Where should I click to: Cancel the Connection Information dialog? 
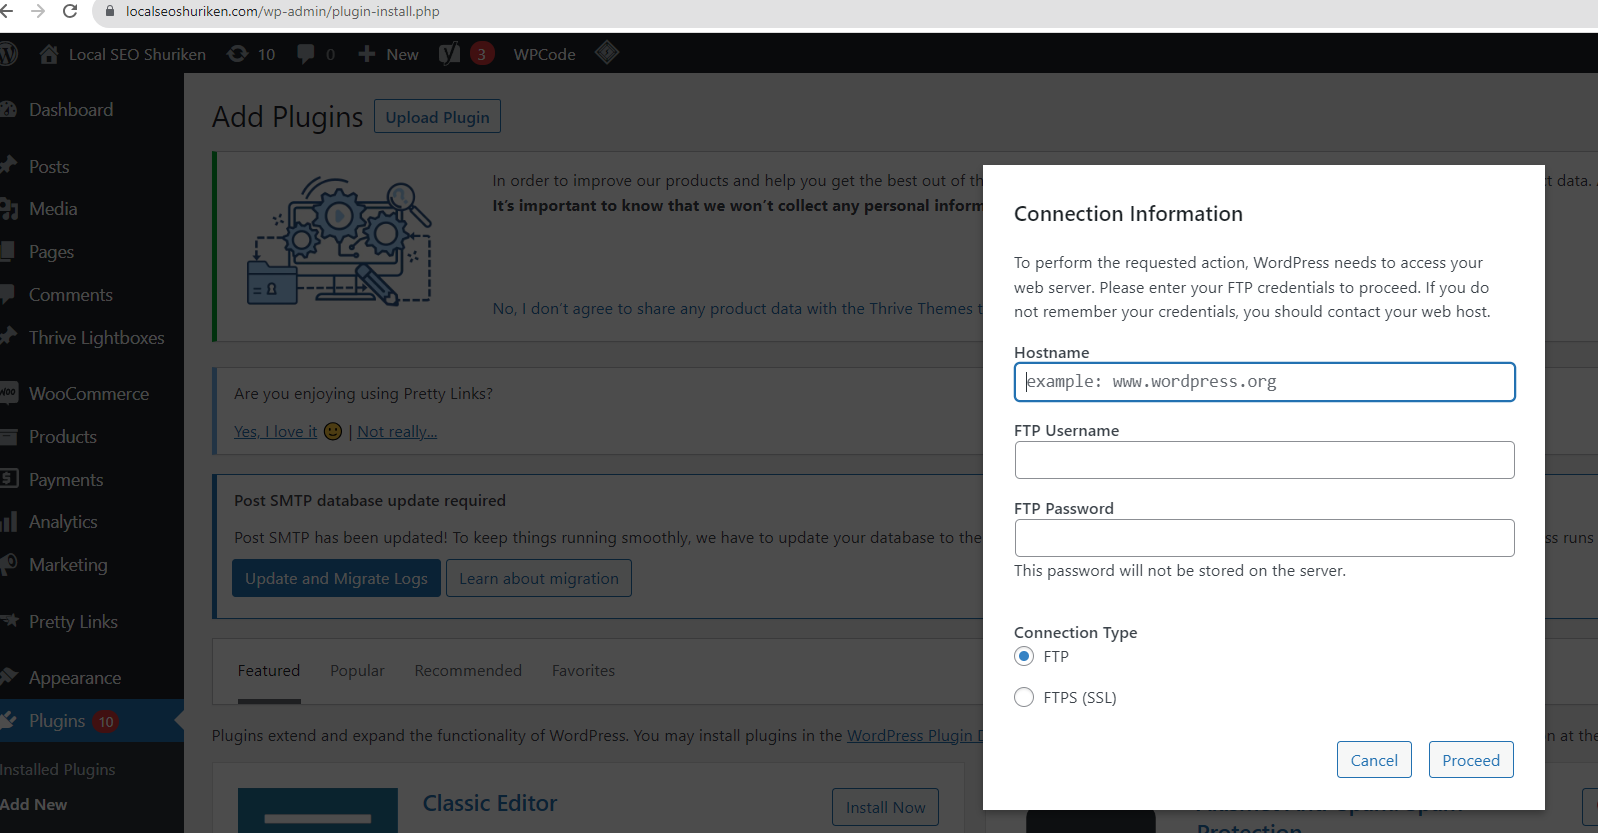(1374, 760)
